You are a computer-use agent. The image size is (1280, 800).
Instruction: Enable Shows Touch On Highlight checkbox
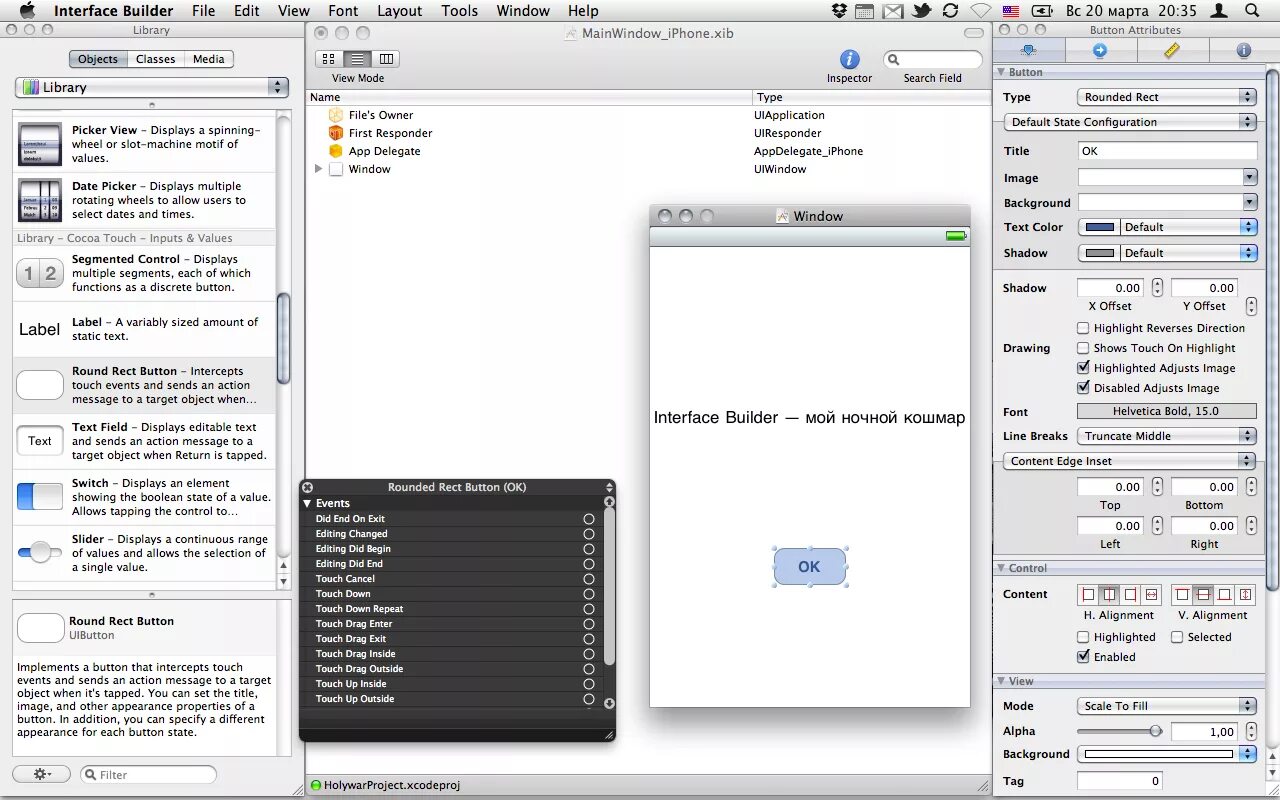pyautogui.click(x=1083, y=348)
